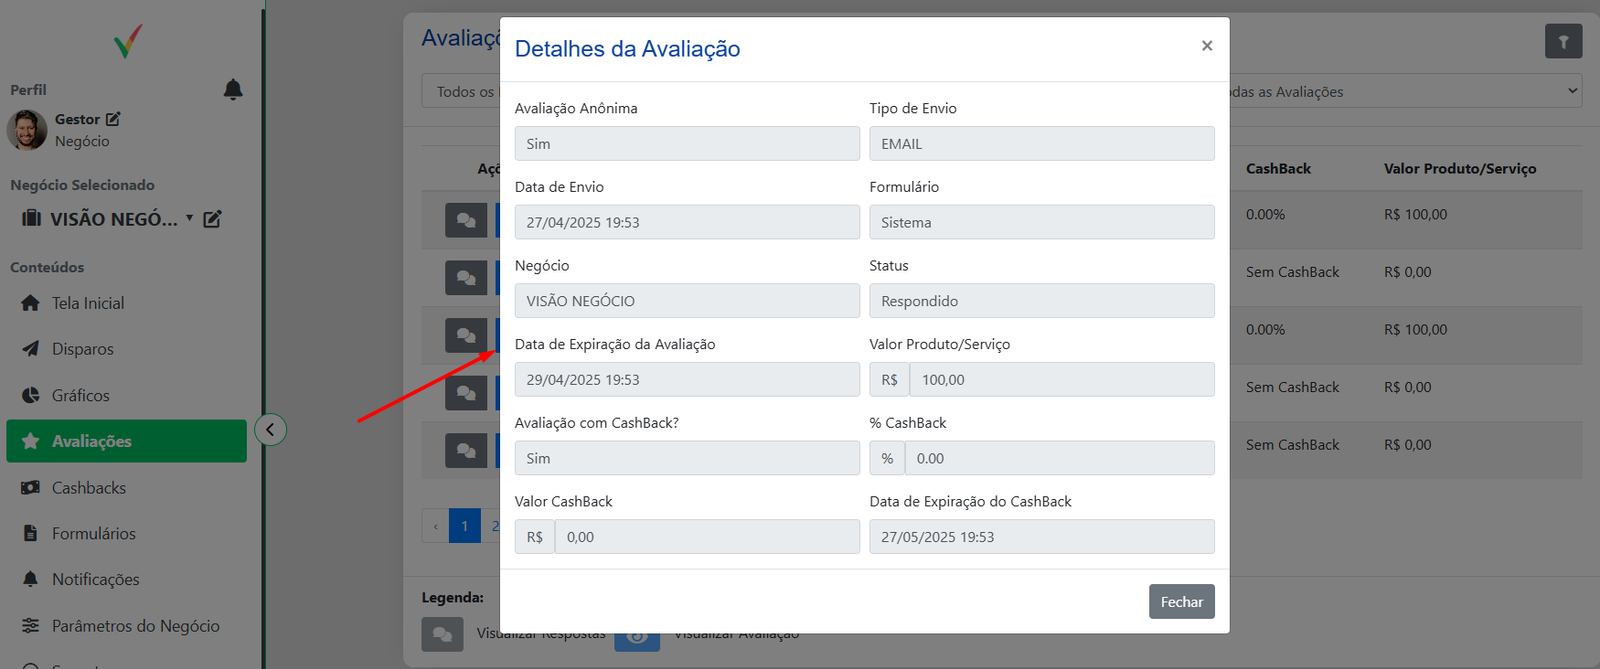Screen dimensions: 1600x669
Task: Go to Disparos in sidebar
Action: point(82,349)
